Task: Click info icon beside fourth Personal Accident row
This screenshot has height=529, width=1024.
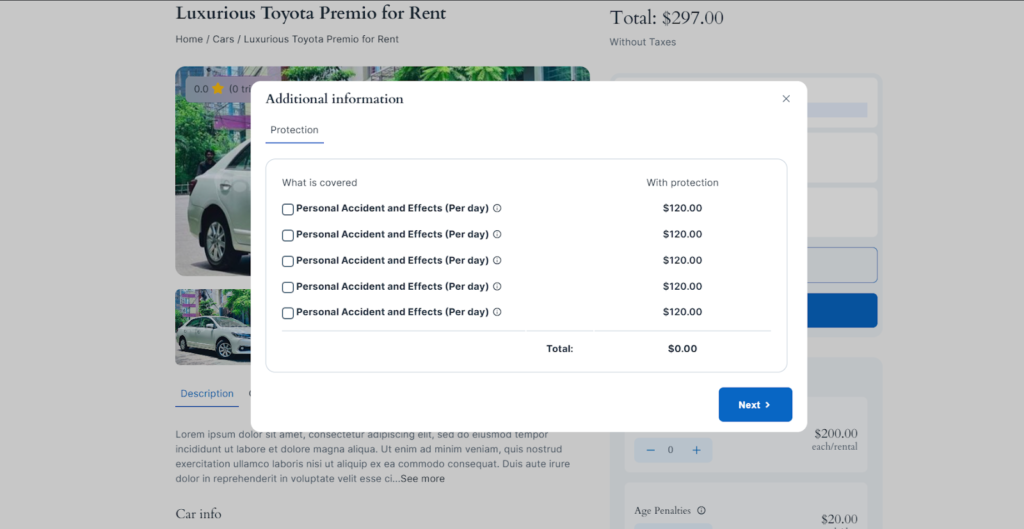Action: [x=497, y=286]
